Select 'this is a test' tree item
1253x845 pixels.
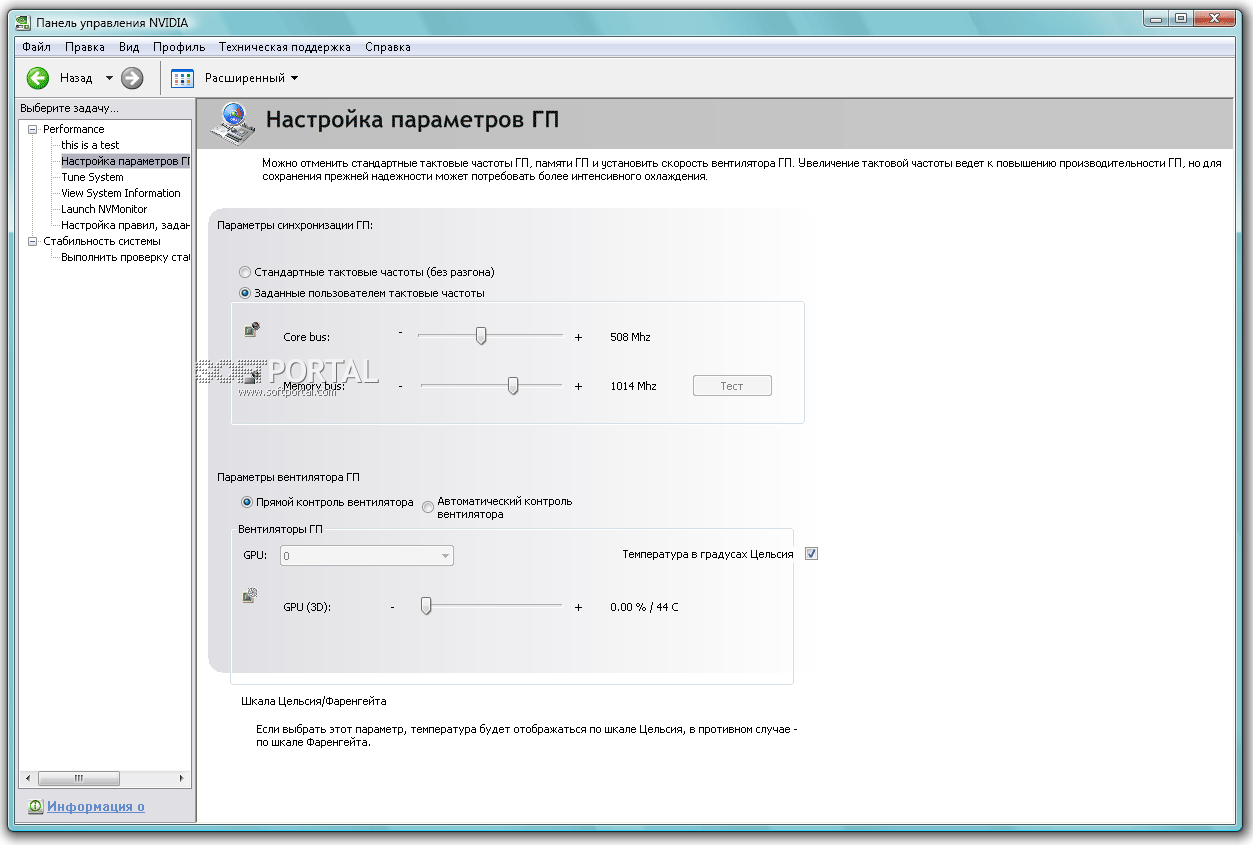[90, 145]
